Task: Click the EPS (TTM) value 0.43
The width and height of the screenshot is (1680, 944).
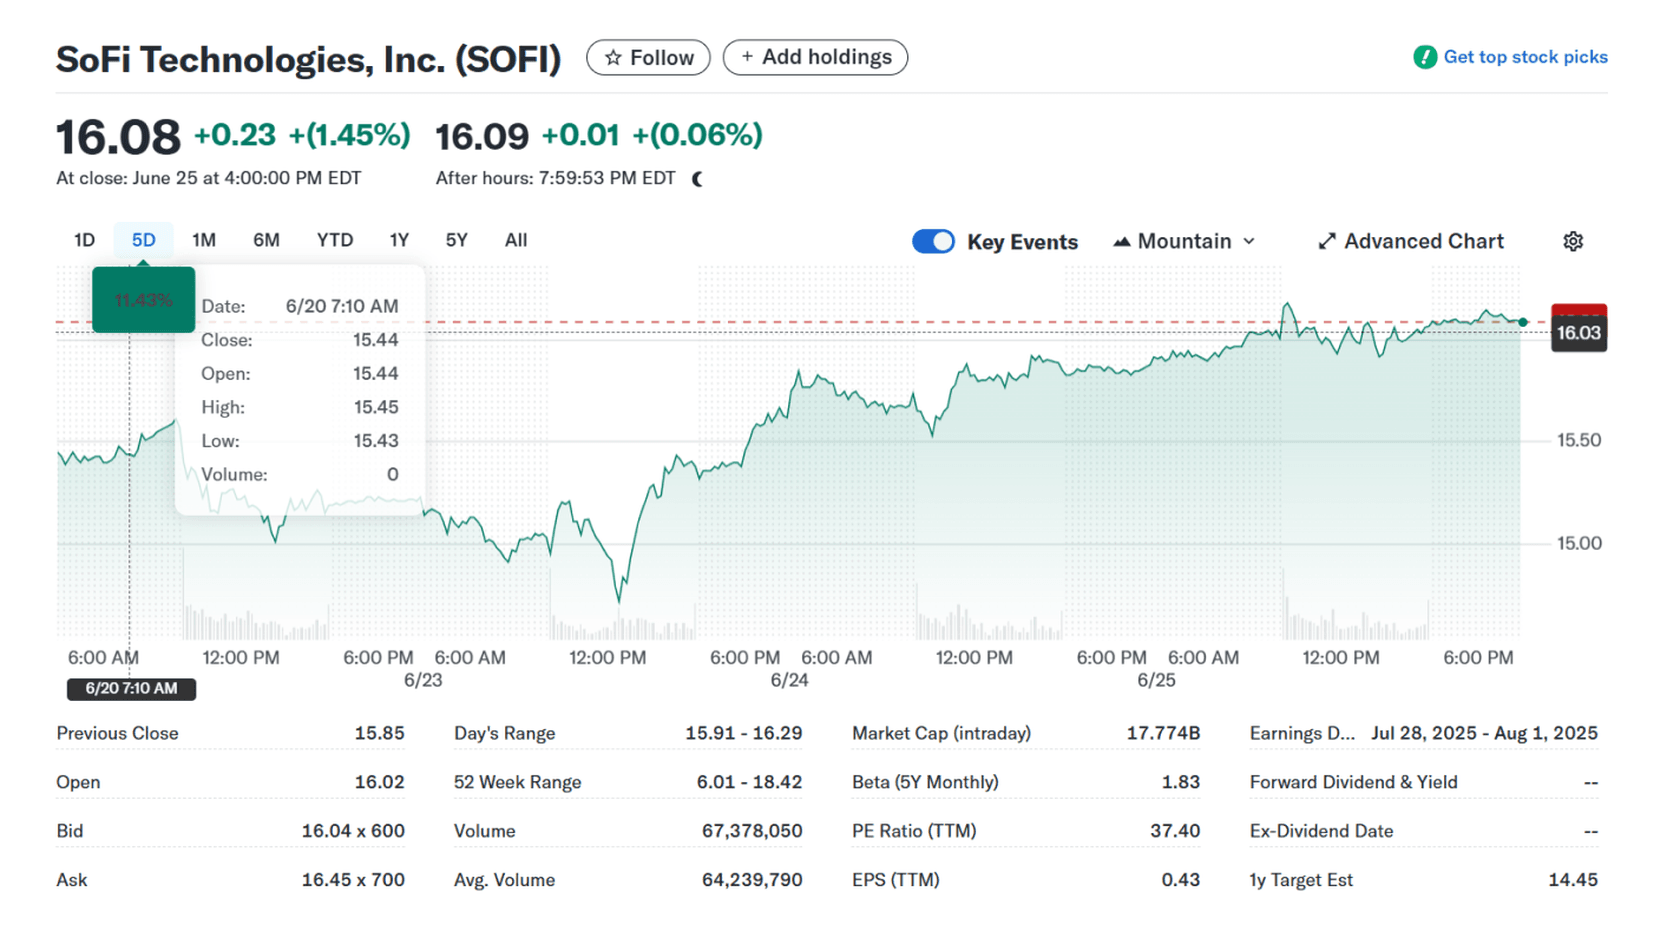Action: [x=1180, y=880]
